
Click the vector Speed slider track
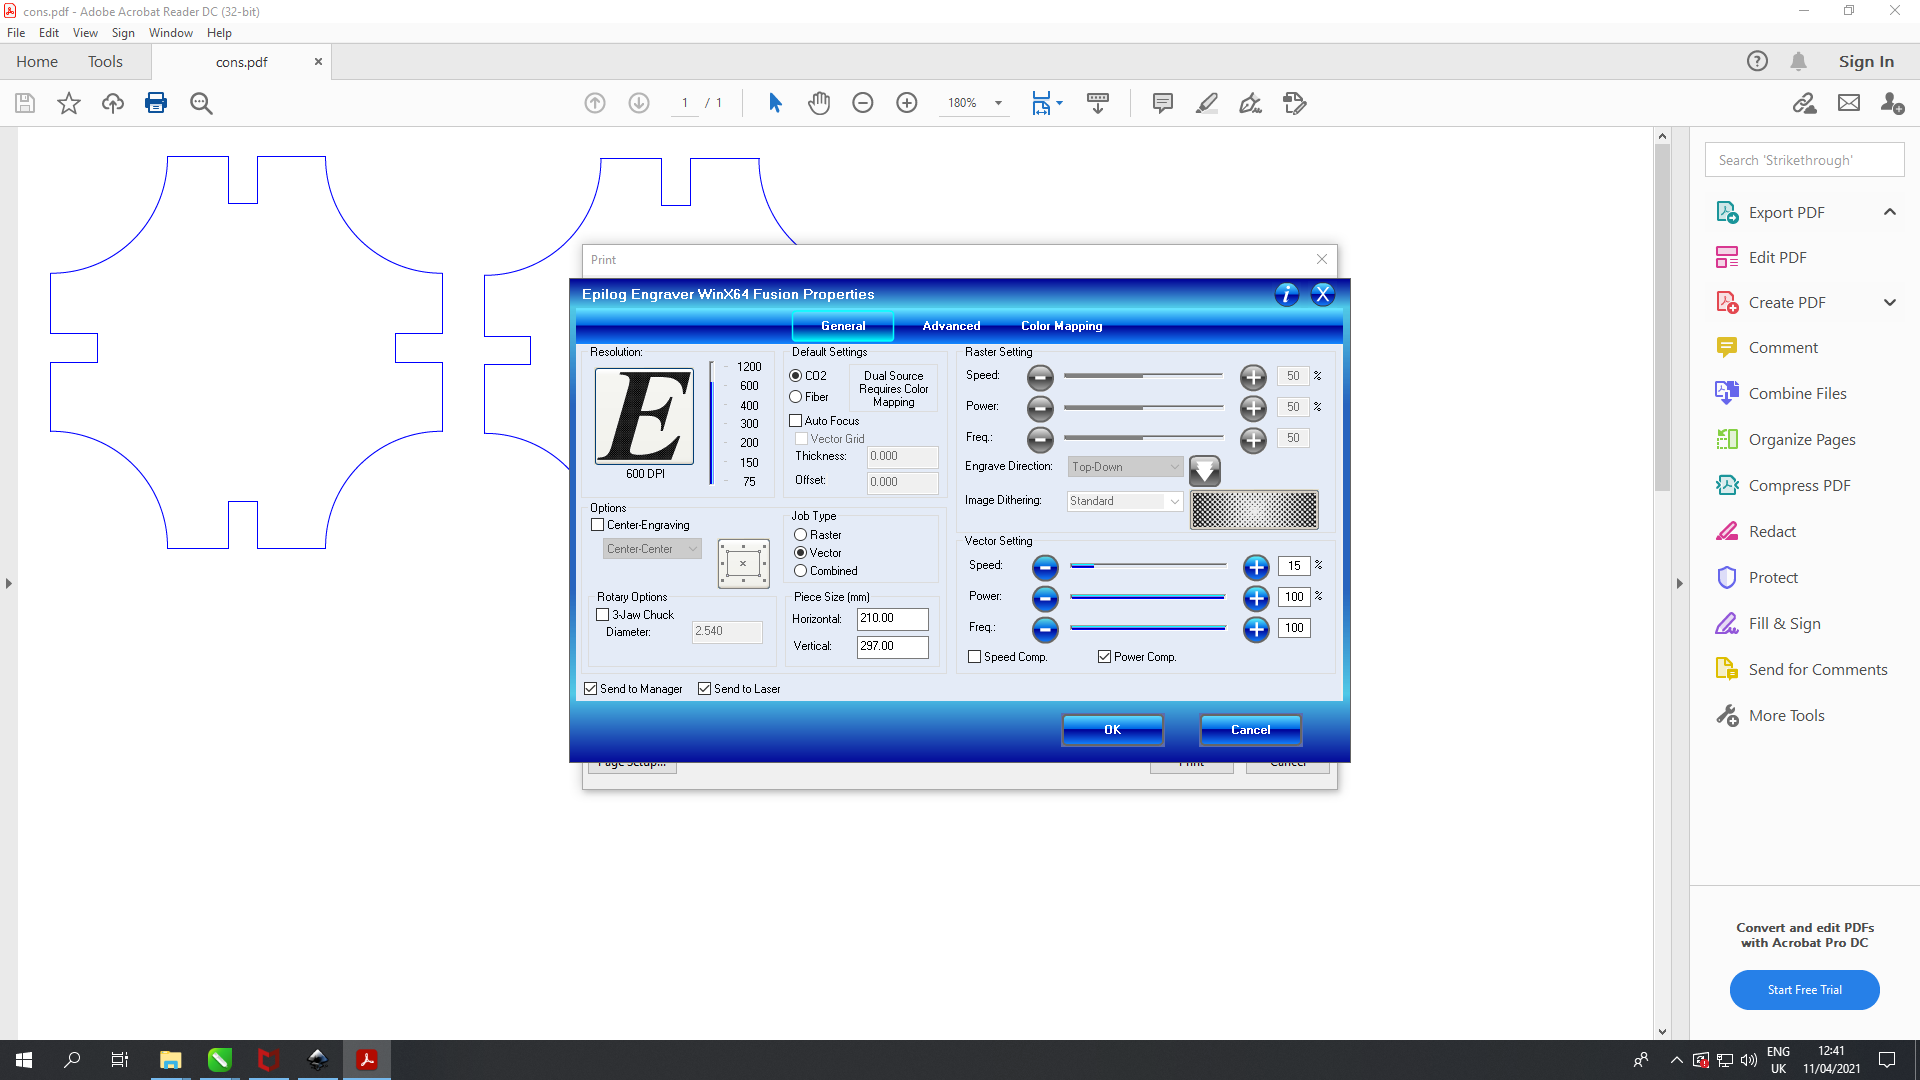point(1148,566)
